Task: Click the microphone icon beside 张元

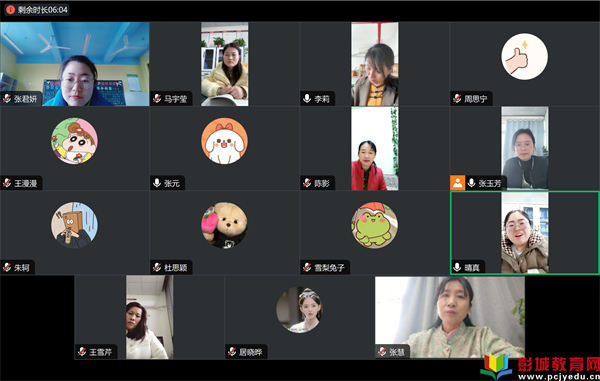Action: pyautogui.click(x=157, y=183)
